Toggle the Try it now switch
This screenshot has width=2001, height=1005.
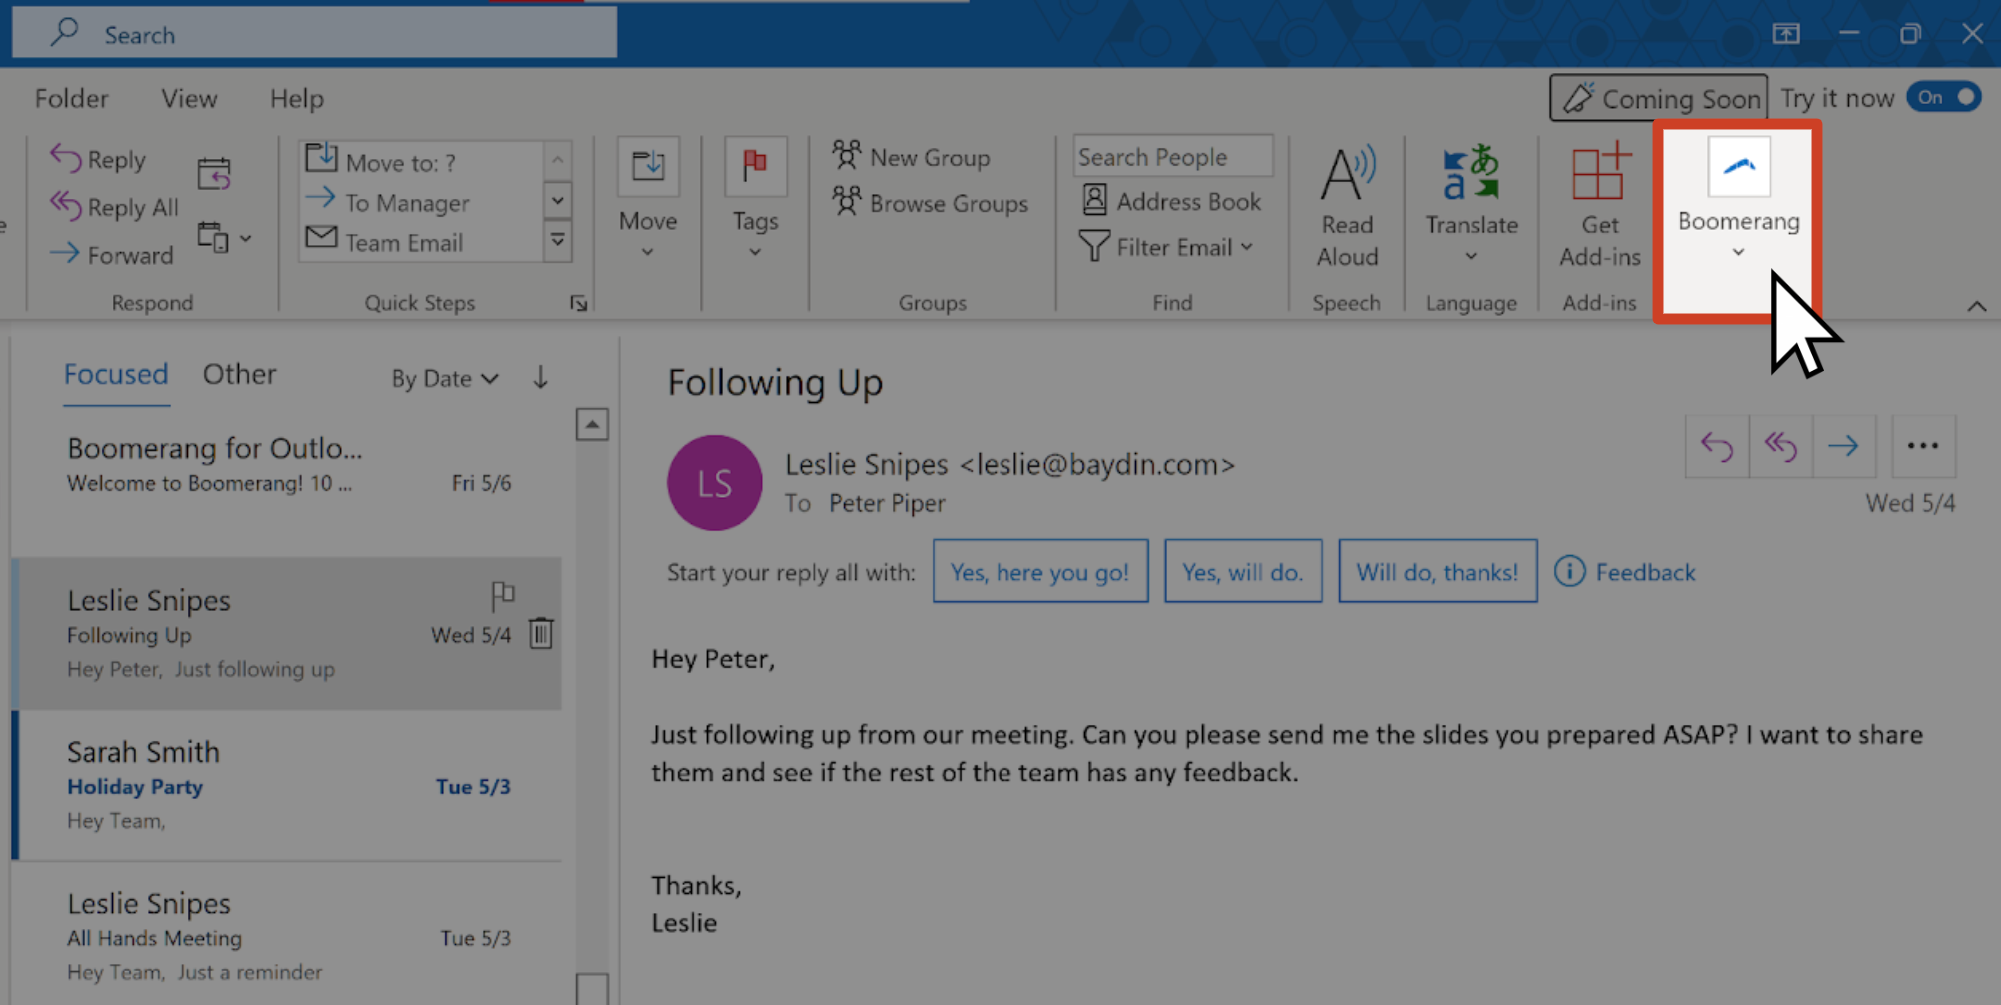click(x=1943, y=97)
